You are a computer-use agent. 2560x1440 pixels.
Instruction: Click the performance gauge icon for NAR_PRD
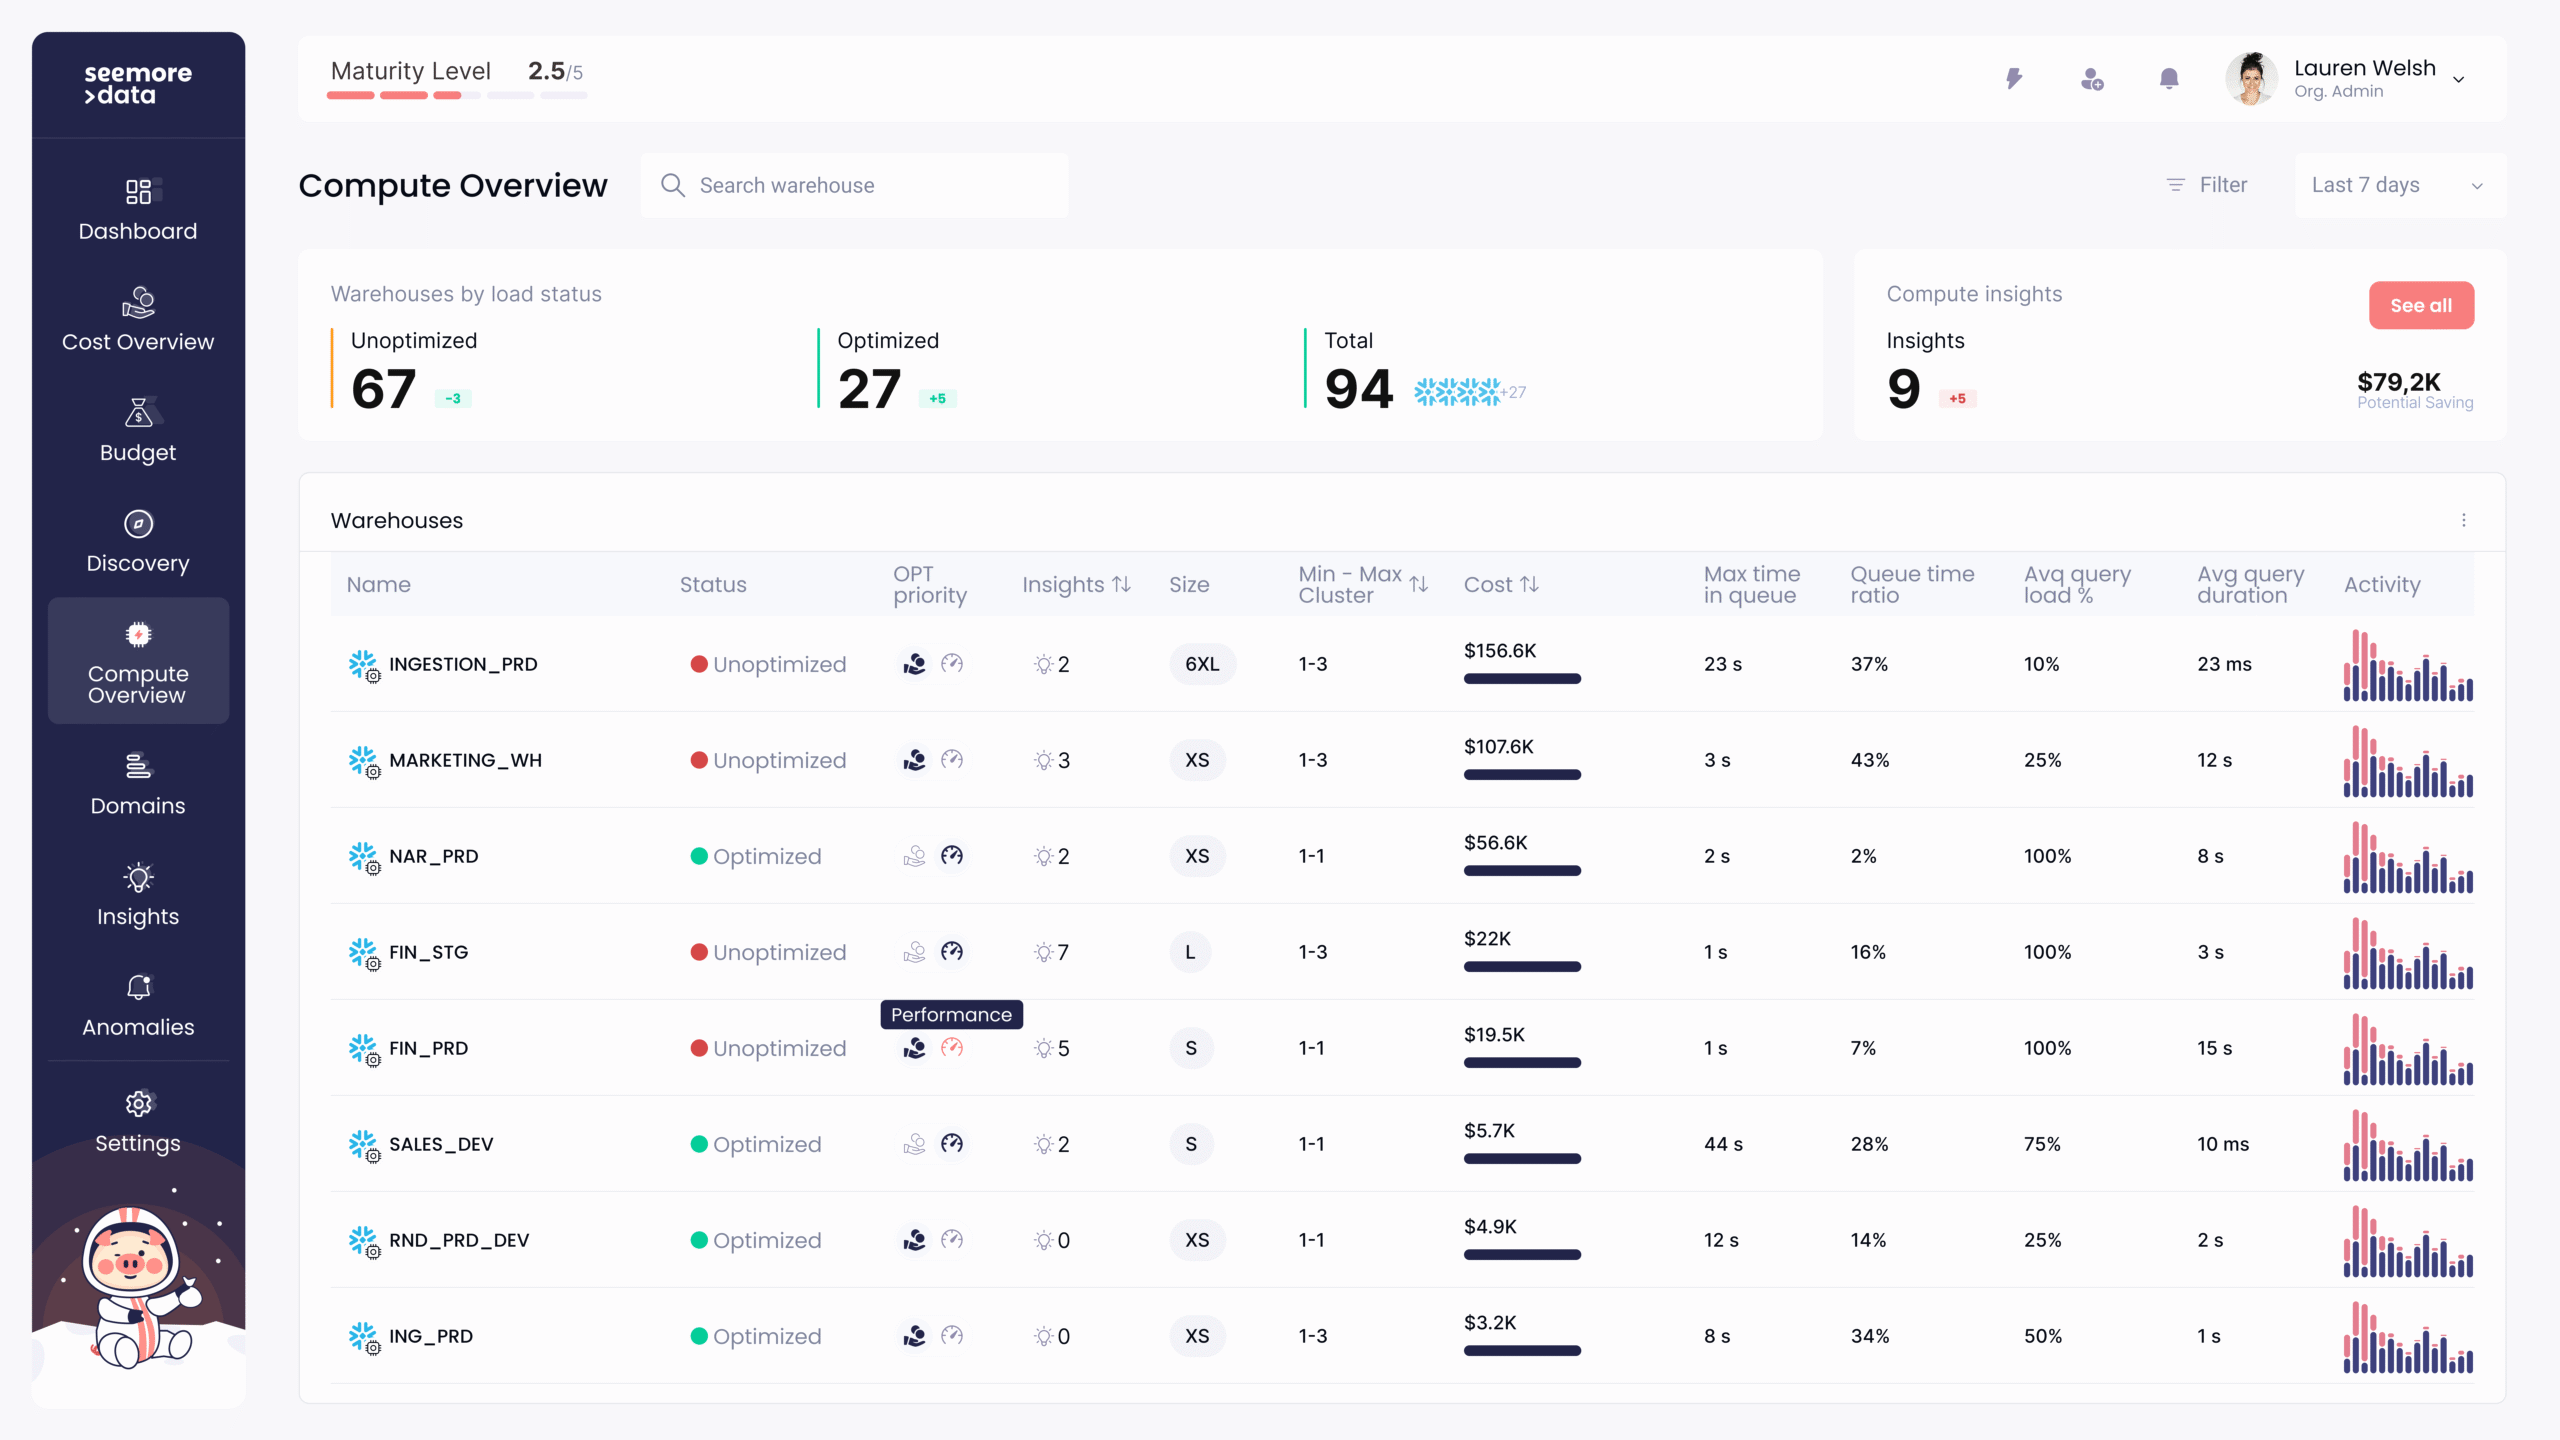coord(952,856)
